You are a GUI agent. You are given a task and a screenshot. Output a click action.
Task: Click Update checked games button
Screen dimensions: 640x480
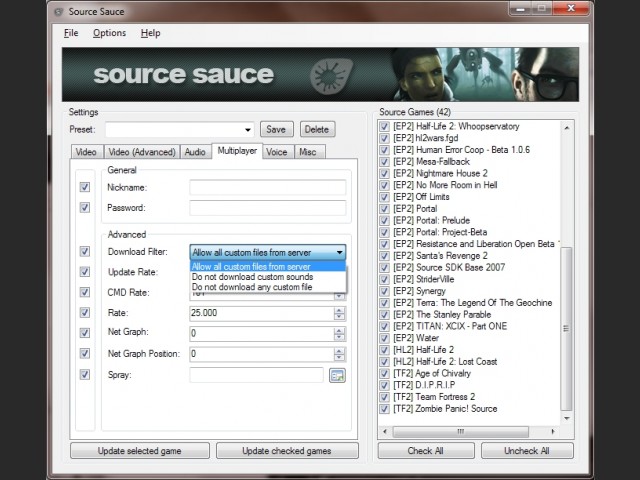[287, 451]
